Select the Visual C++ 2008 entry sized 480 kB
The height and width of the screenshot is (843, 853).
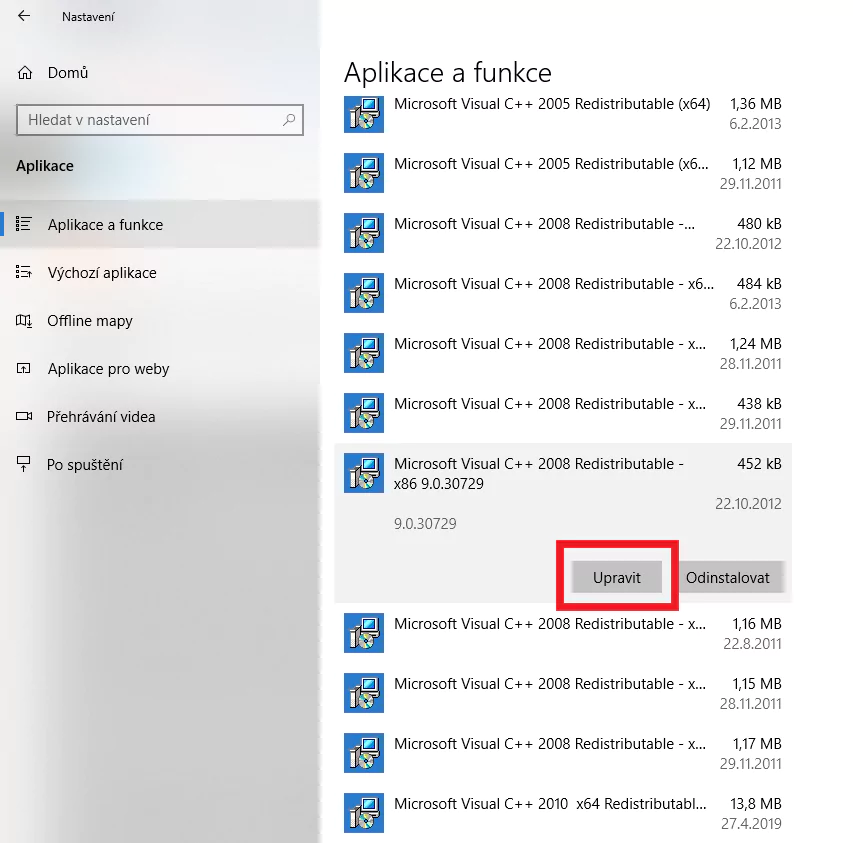[x=563, y=233]
